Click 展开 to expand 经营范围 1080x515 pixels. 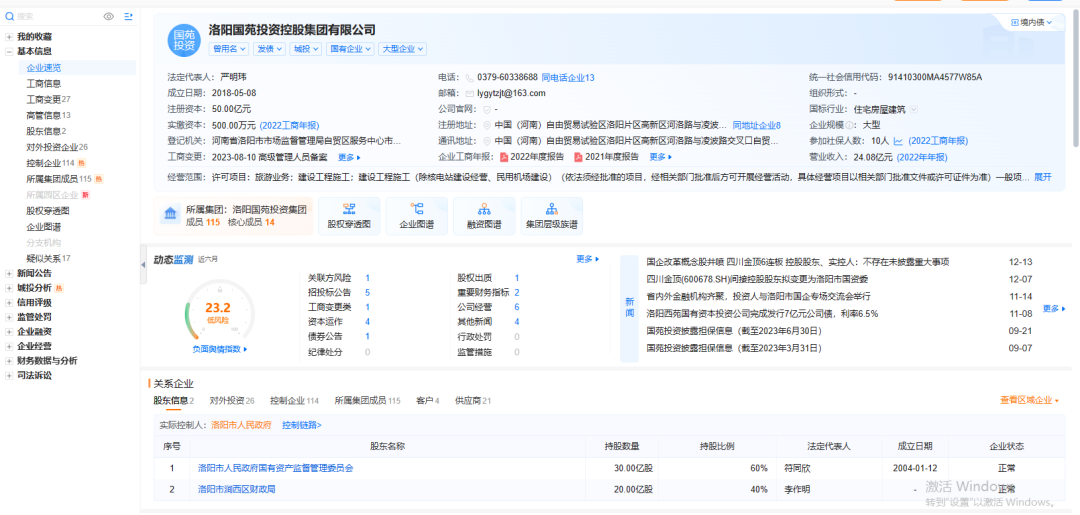1043,177
